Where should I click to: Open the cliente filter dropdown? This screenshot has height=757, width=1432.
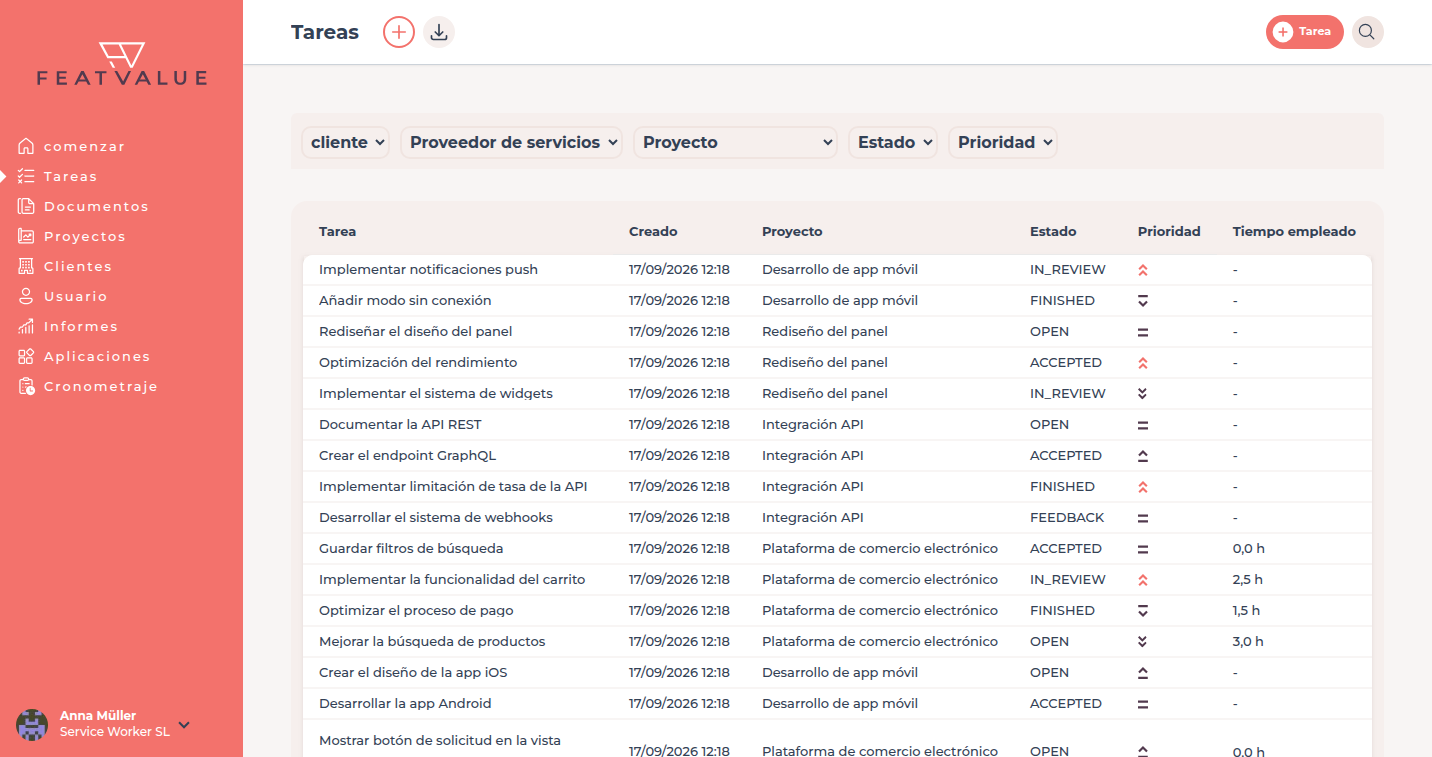(x=346, y=142)
